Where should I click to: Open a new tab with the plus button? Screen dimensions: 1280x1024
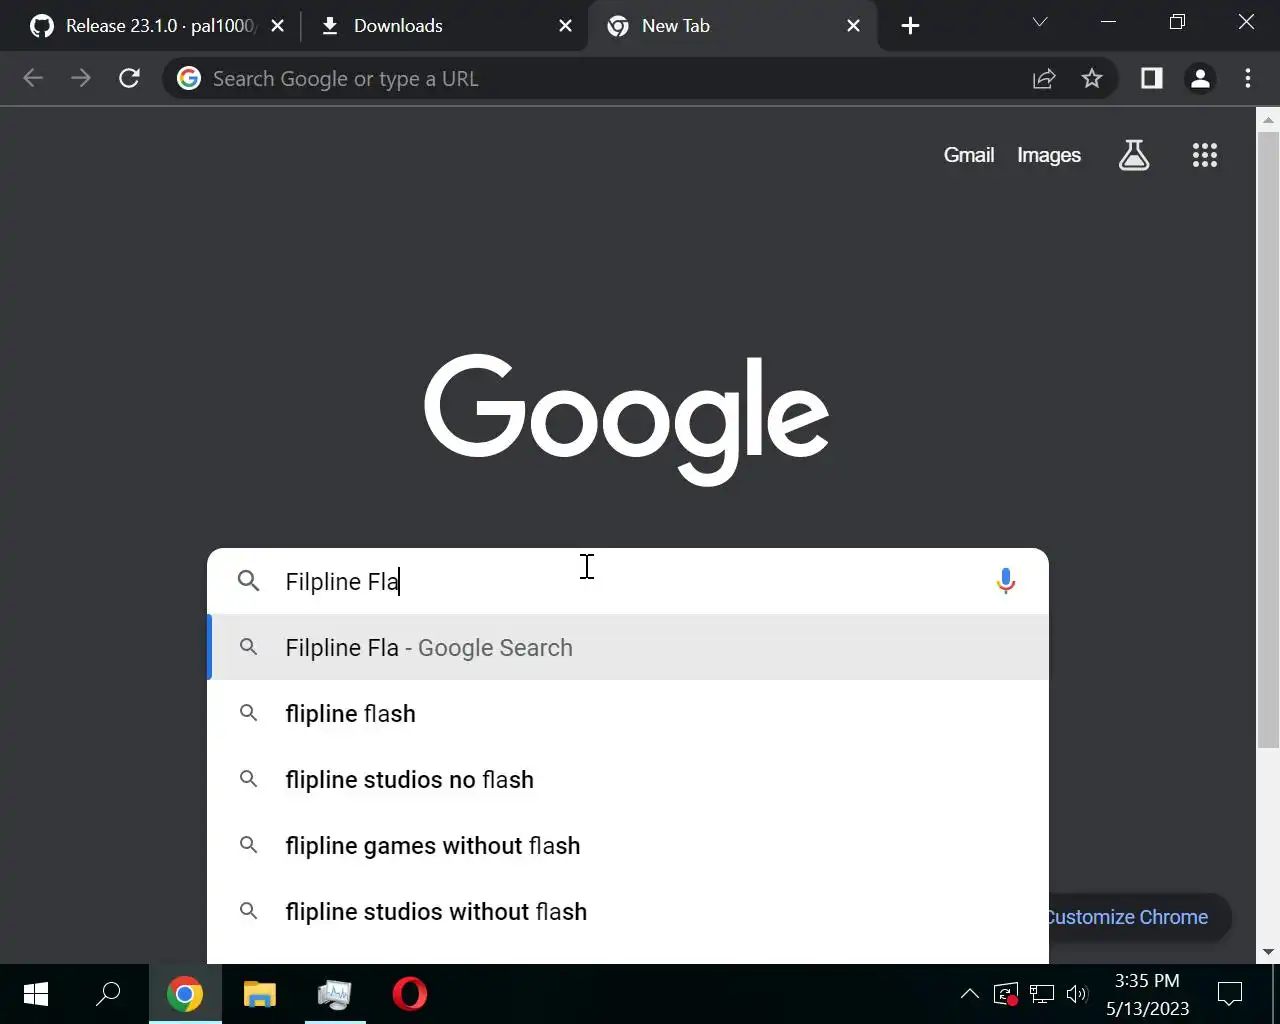[x=910, y=26]
